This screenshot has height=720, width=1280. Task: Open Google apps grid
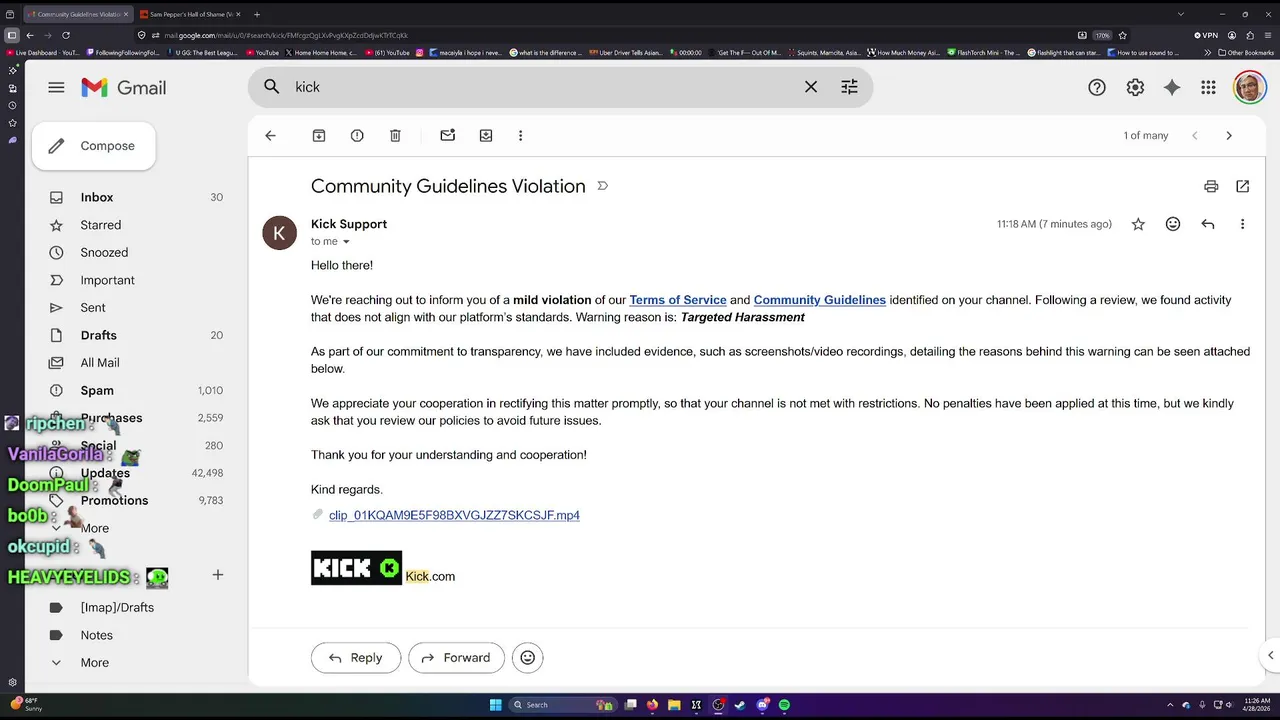(x=1208, y=87)
